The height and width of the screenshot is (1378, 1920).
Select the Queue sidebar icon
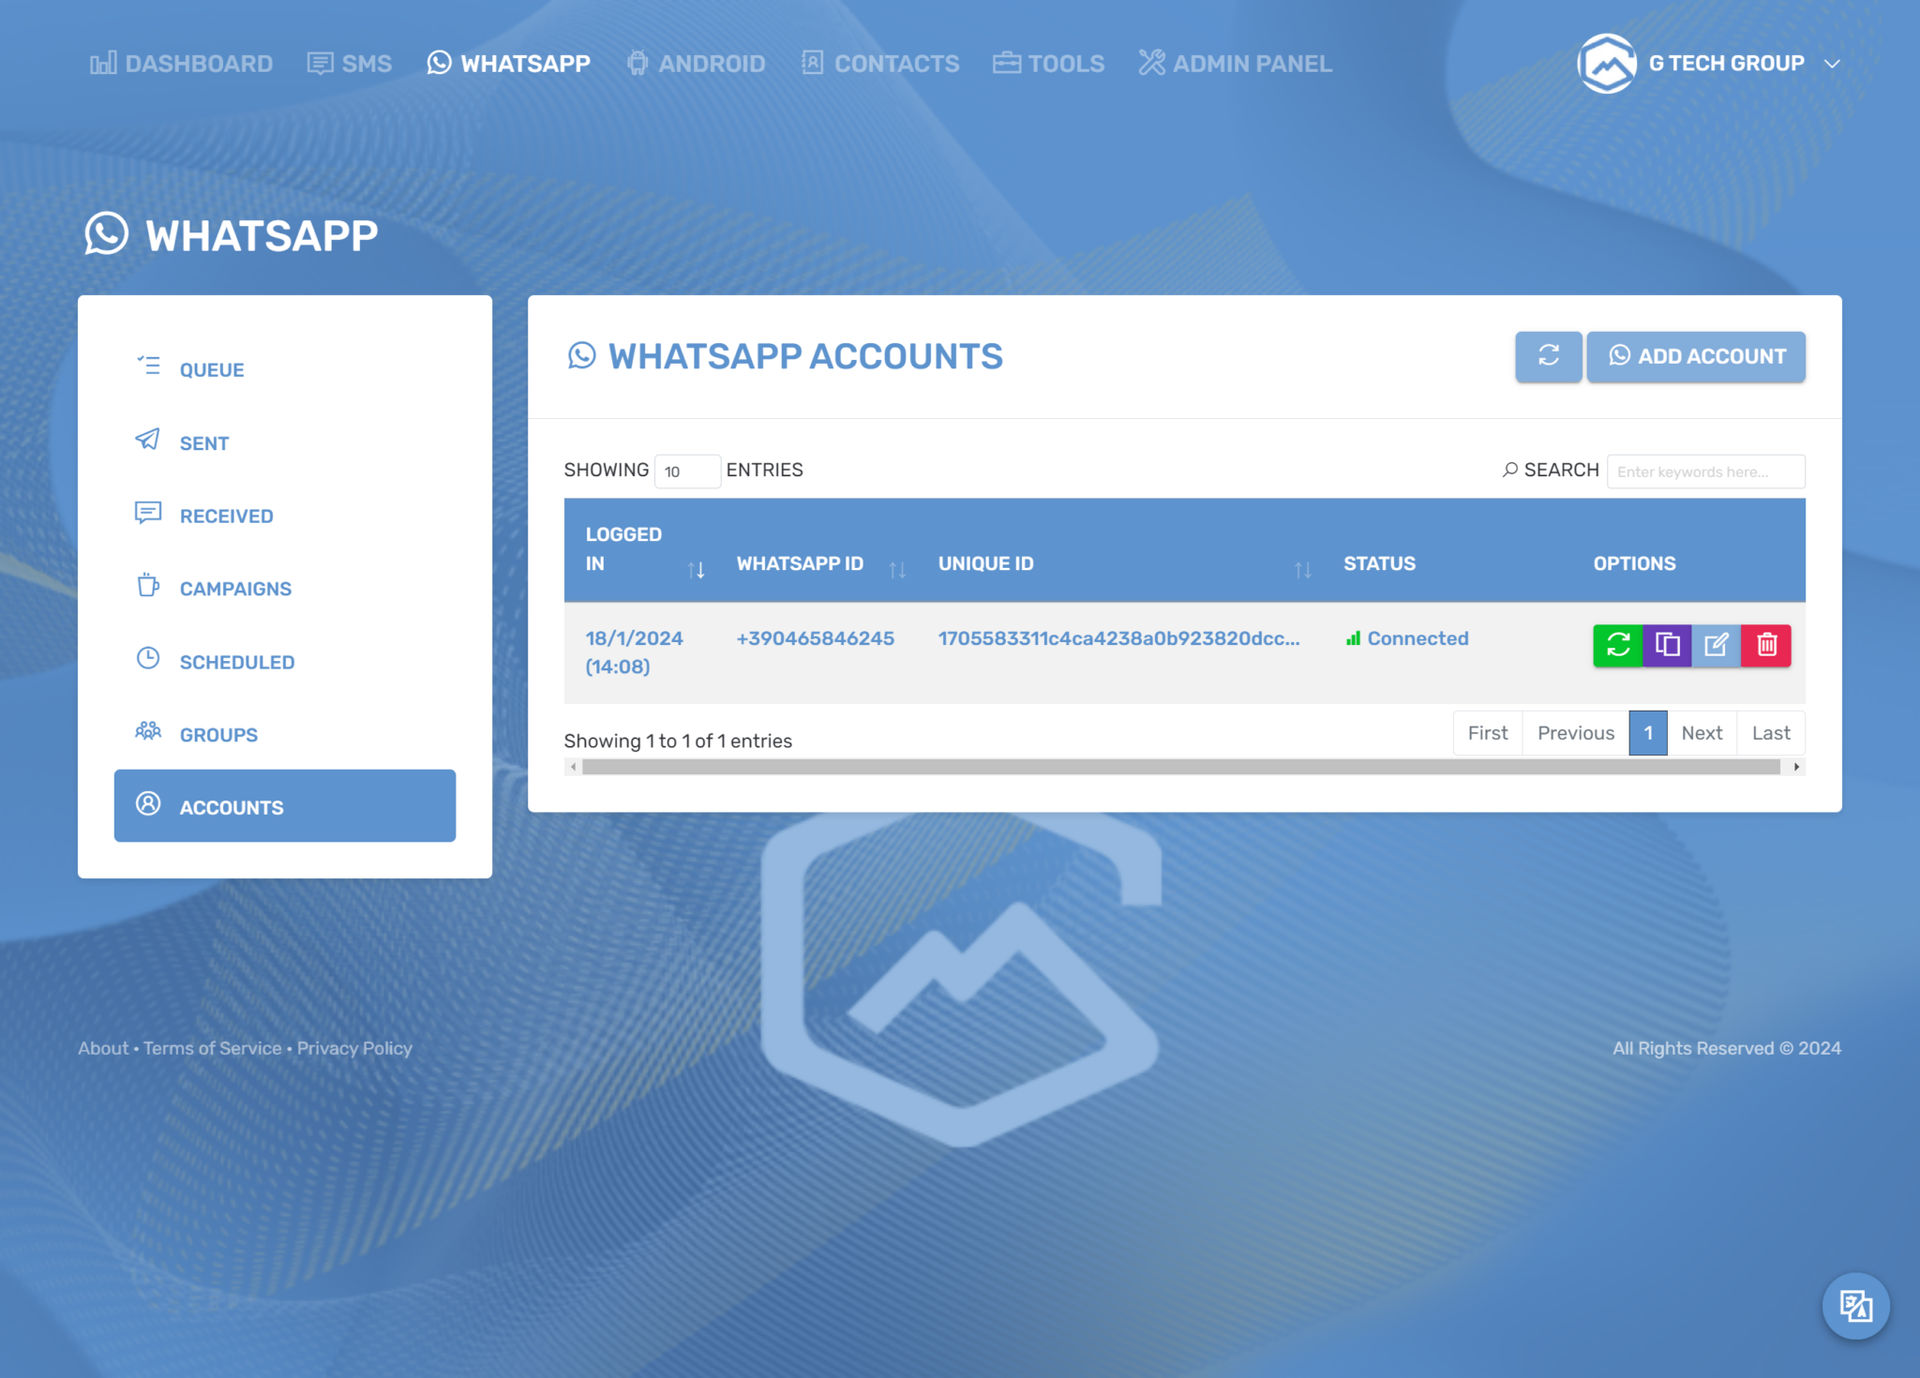pyautogui.click(x=148, y=368)
